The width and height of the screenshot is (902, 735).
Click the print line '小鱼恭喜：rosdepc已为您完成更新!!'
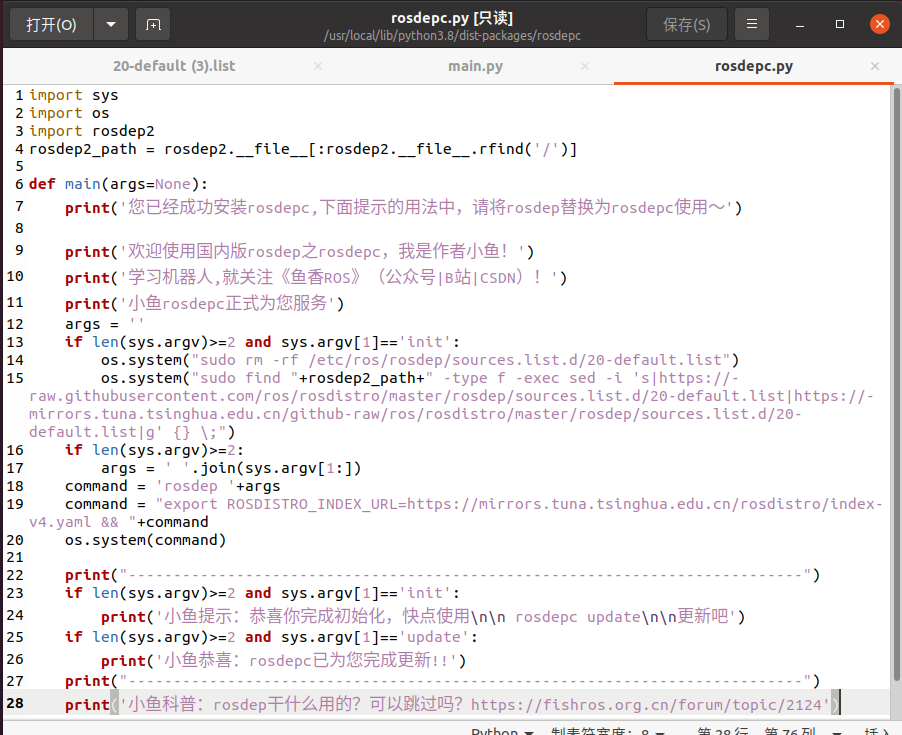click(x=283, y=660)
